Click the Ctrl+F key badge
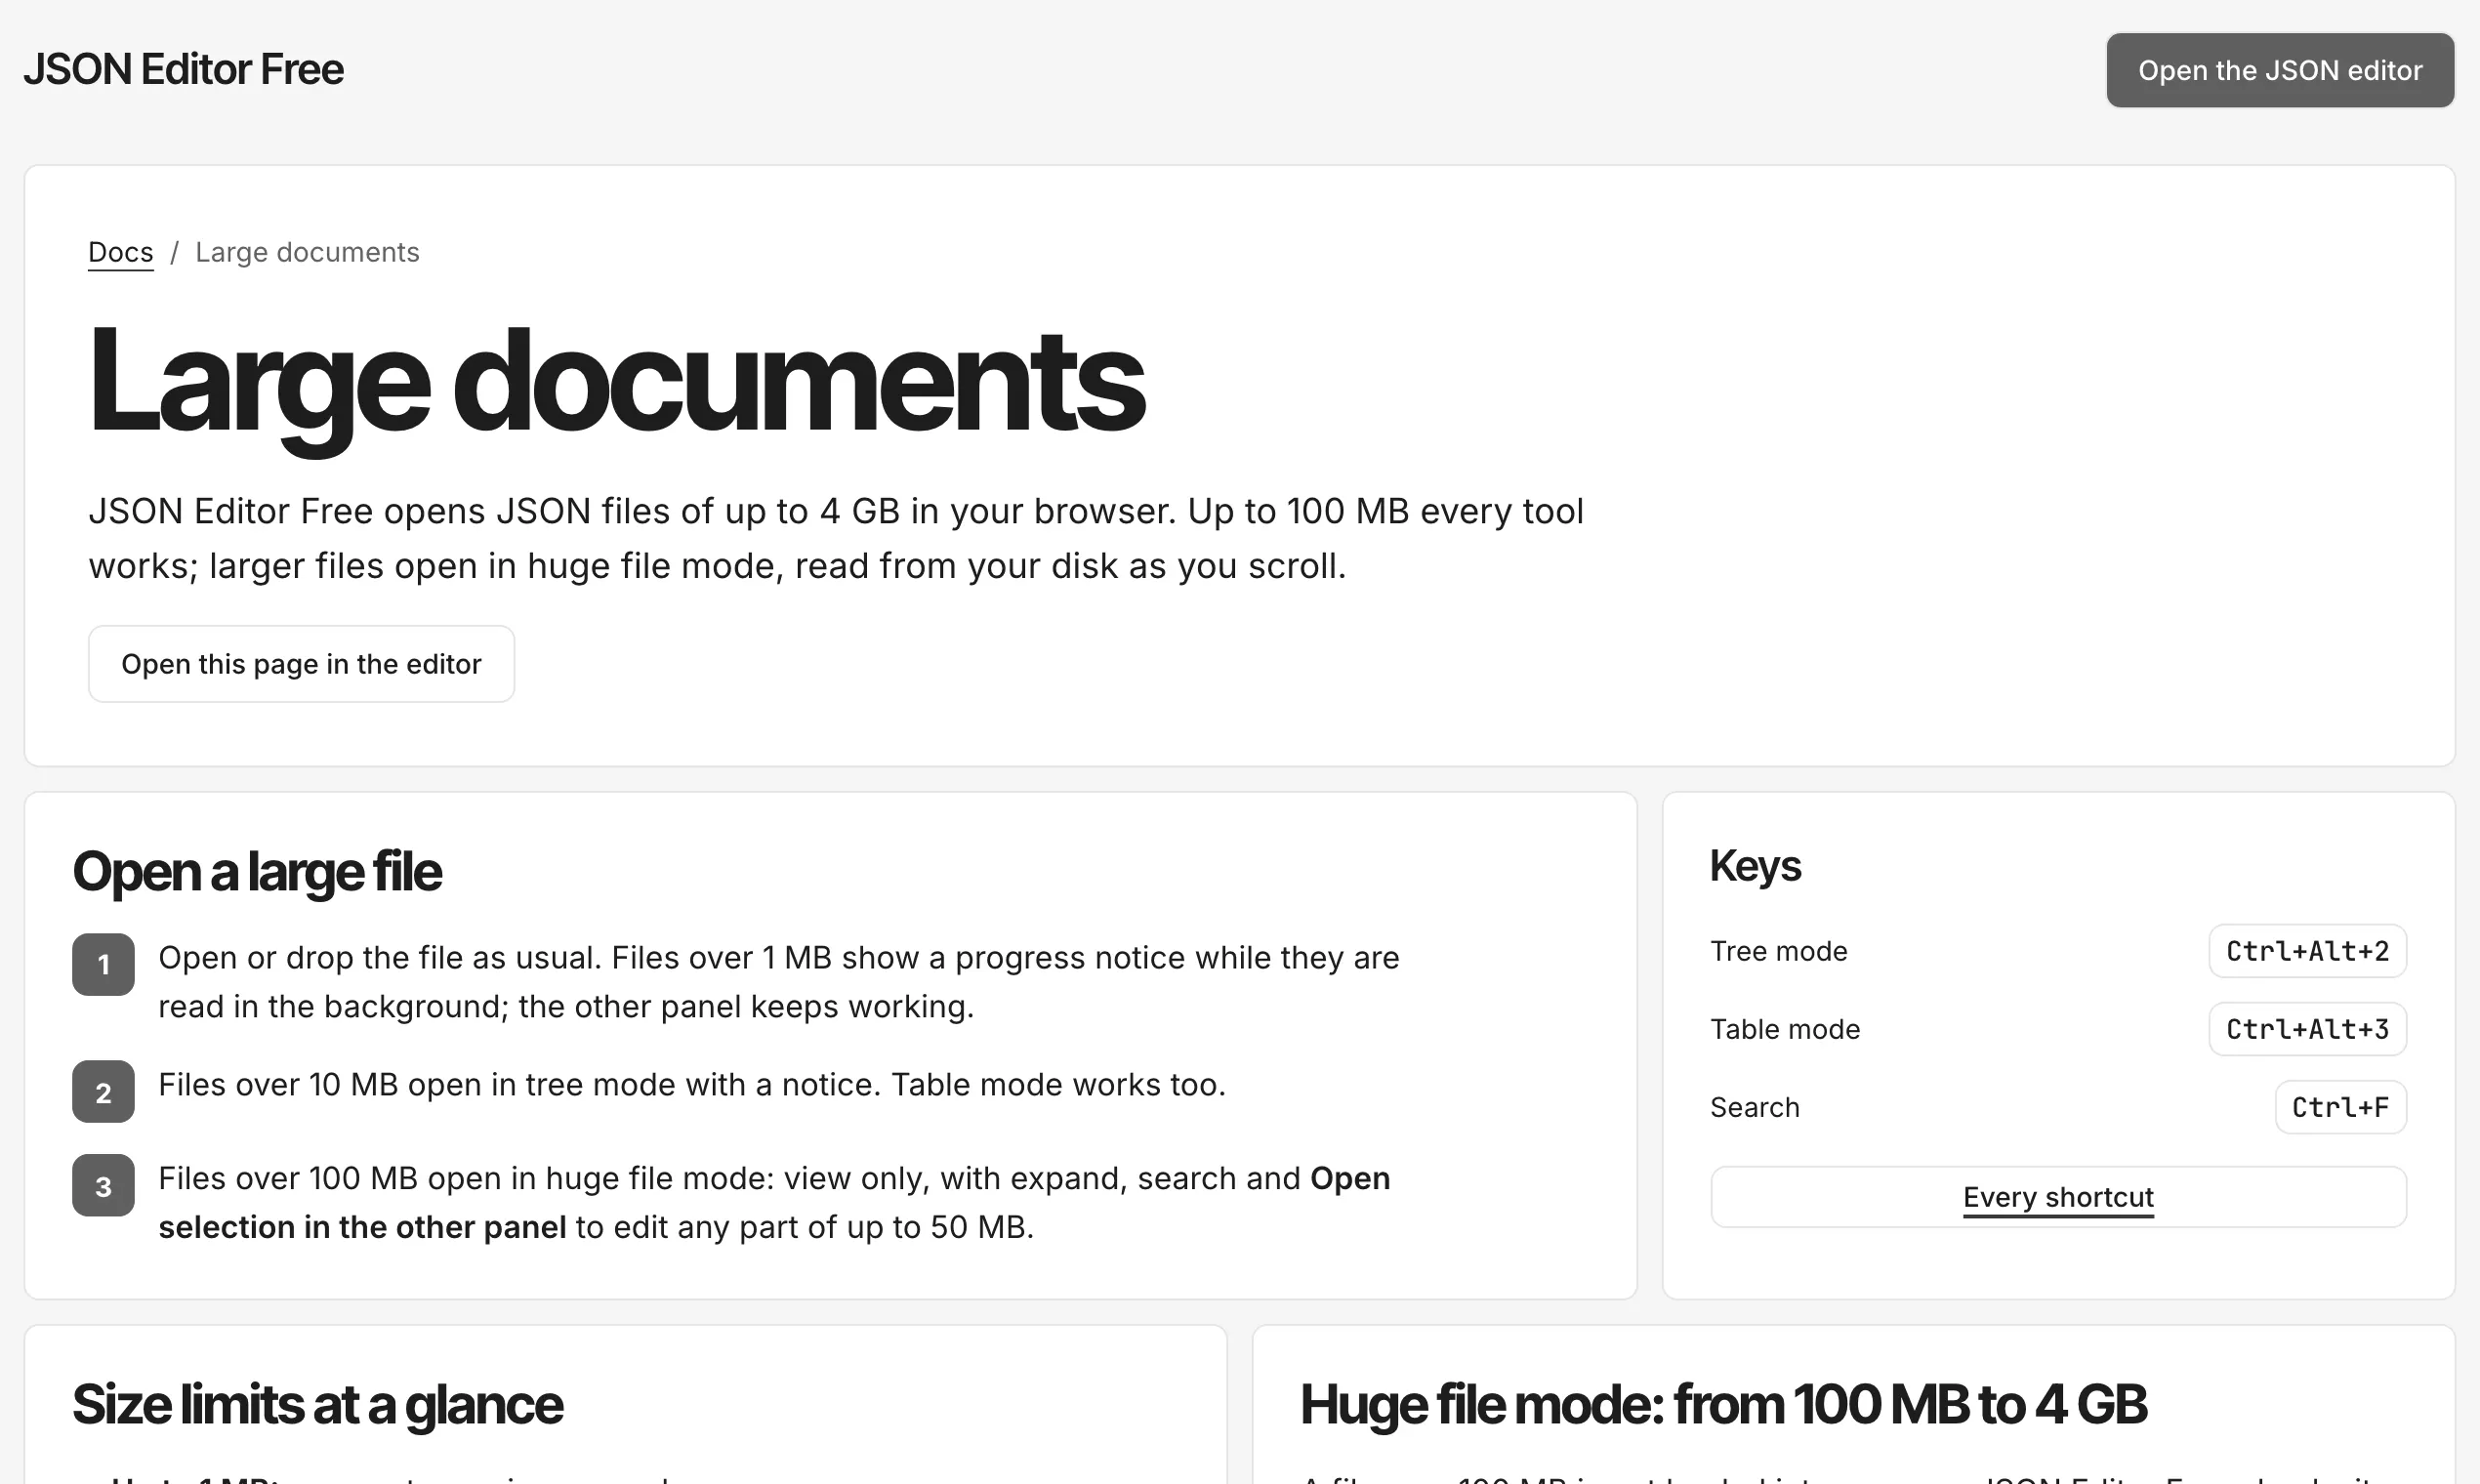The image size is (2480, 1484). [2340, 1107]
